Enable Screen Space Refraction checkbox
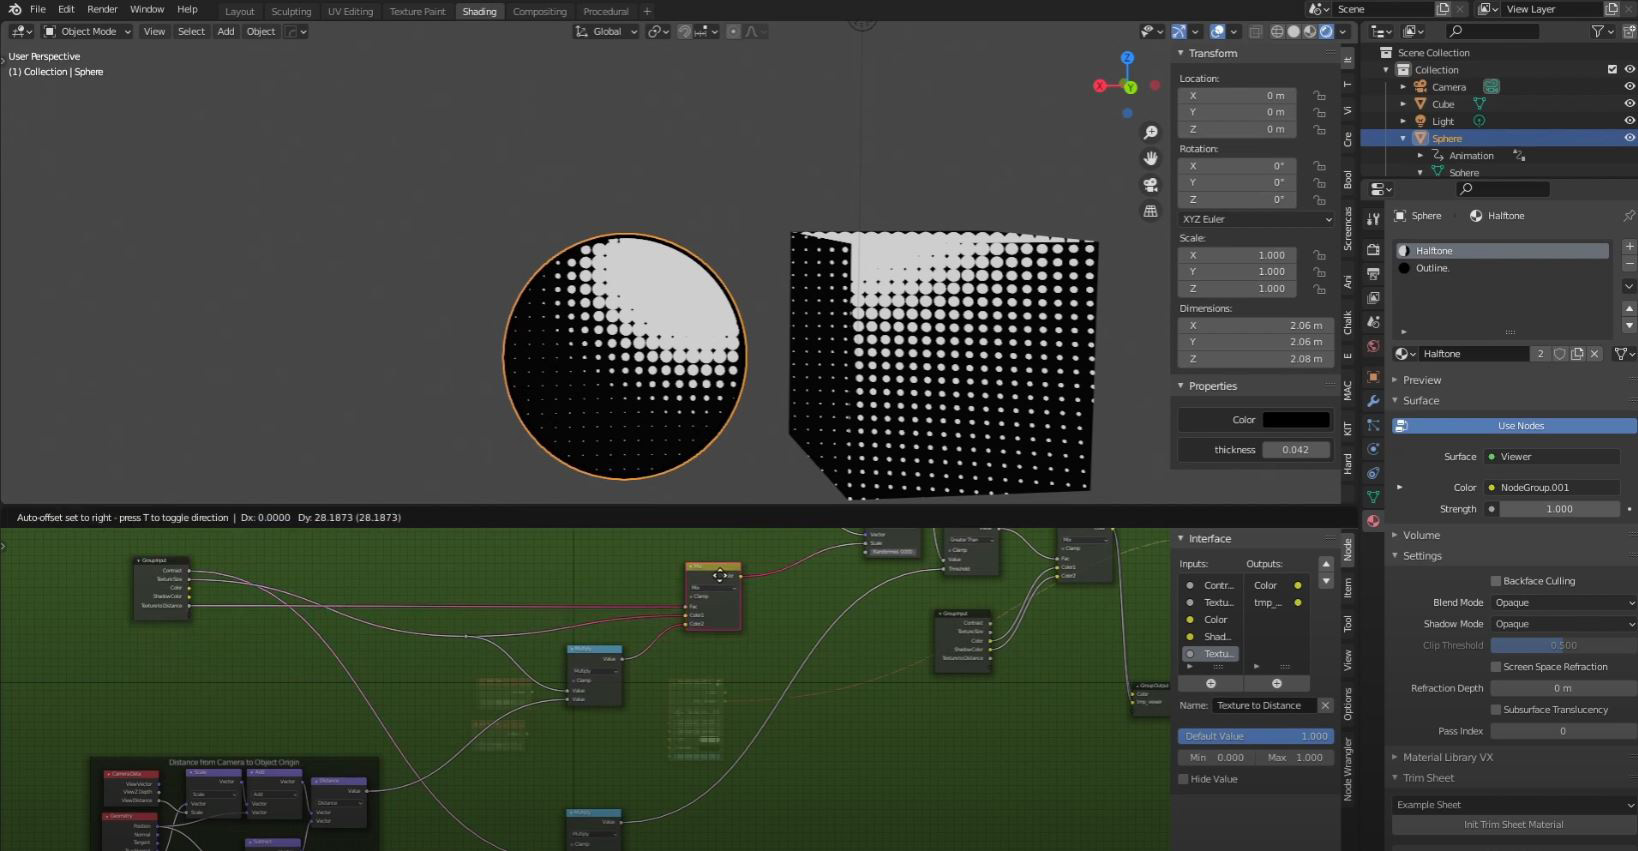 click(x=1496, y=667)
